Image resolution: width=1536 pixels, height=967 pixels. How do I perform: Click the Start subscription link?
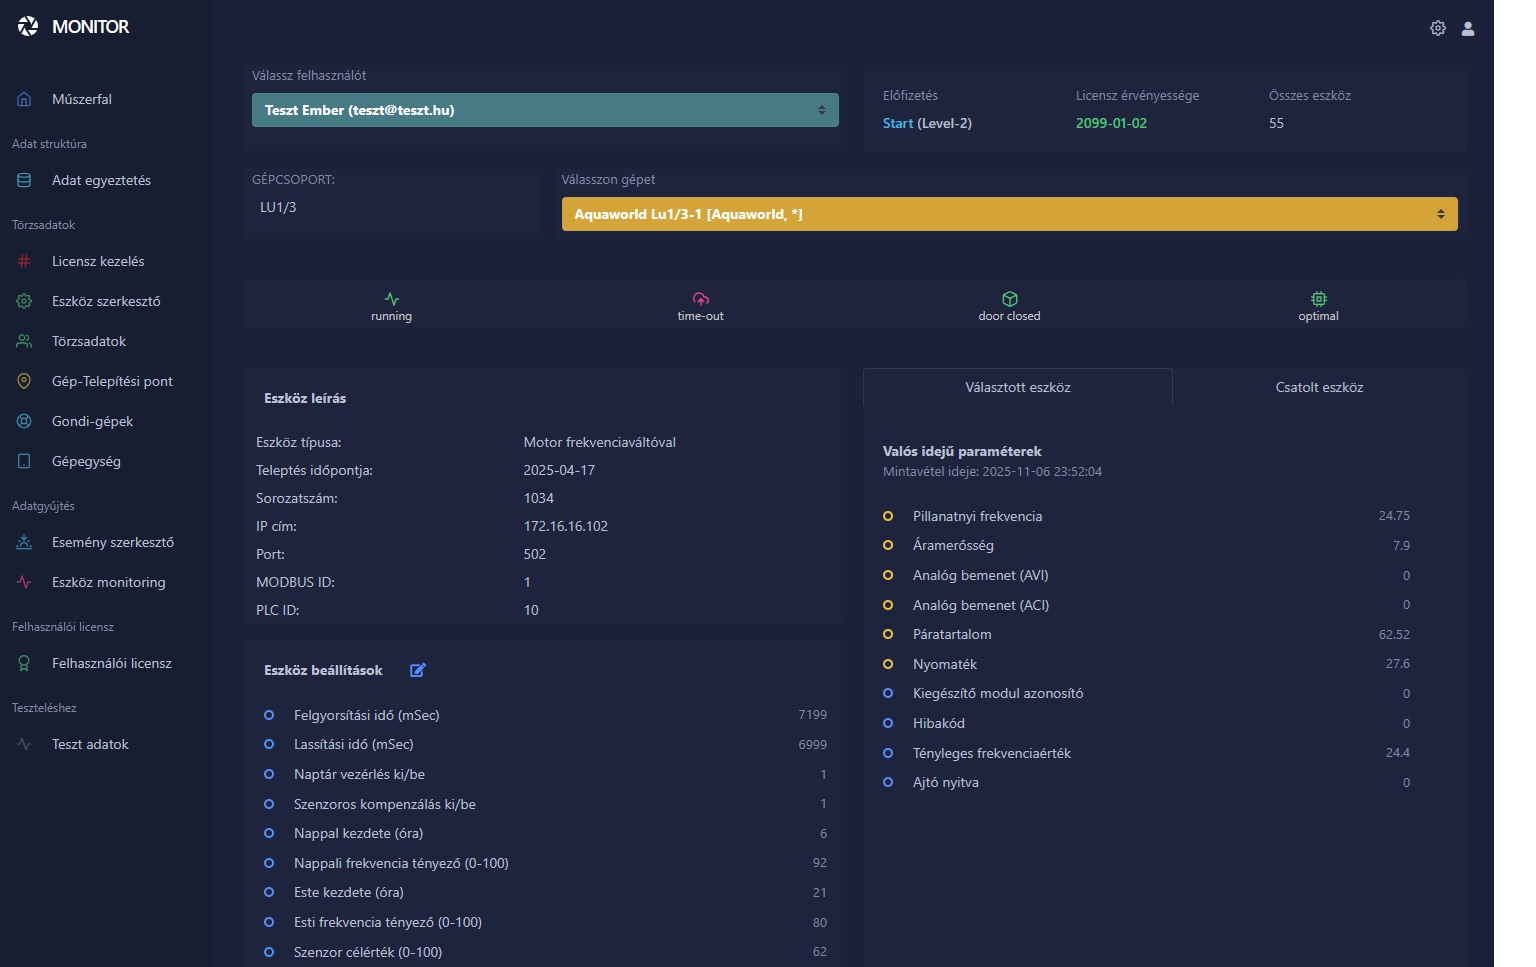coord(897,123)
